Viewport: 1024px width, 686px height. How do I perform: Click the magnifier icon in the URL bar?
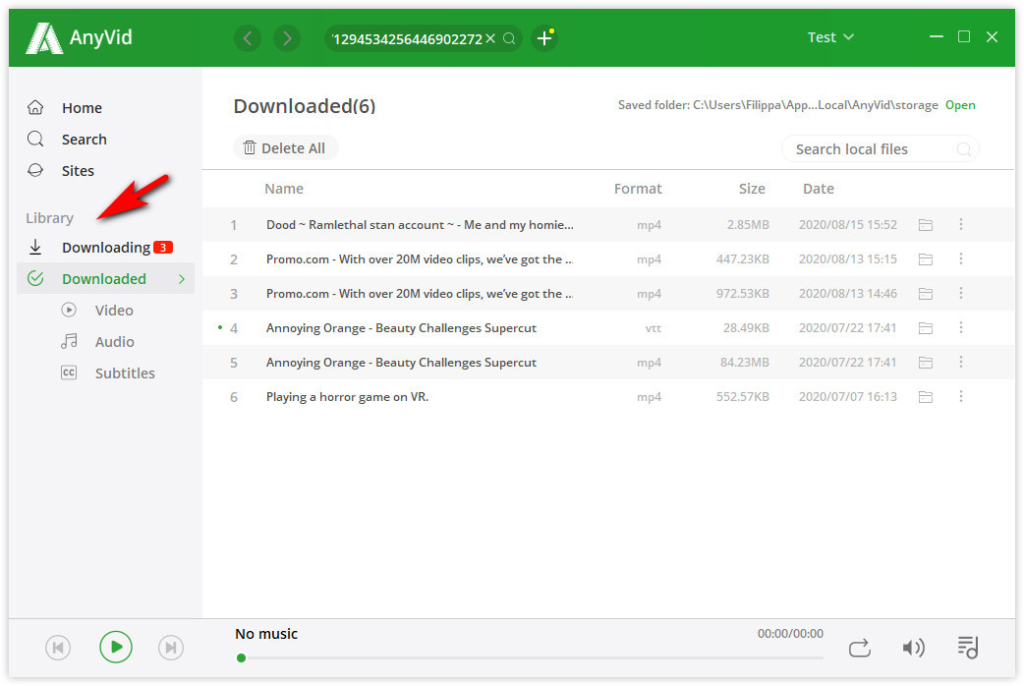click(x=509, y=39)
